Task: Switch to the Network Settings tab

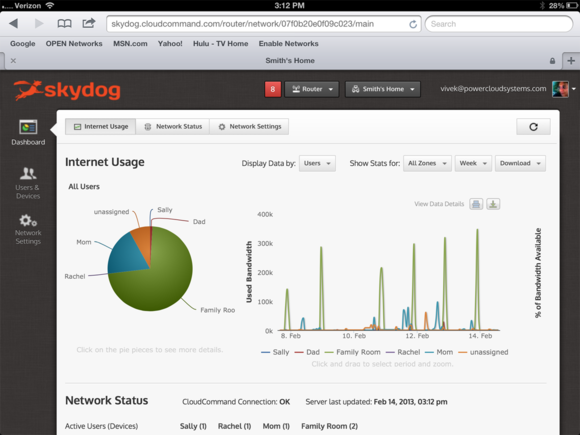Action: click(x=249, y=127)
